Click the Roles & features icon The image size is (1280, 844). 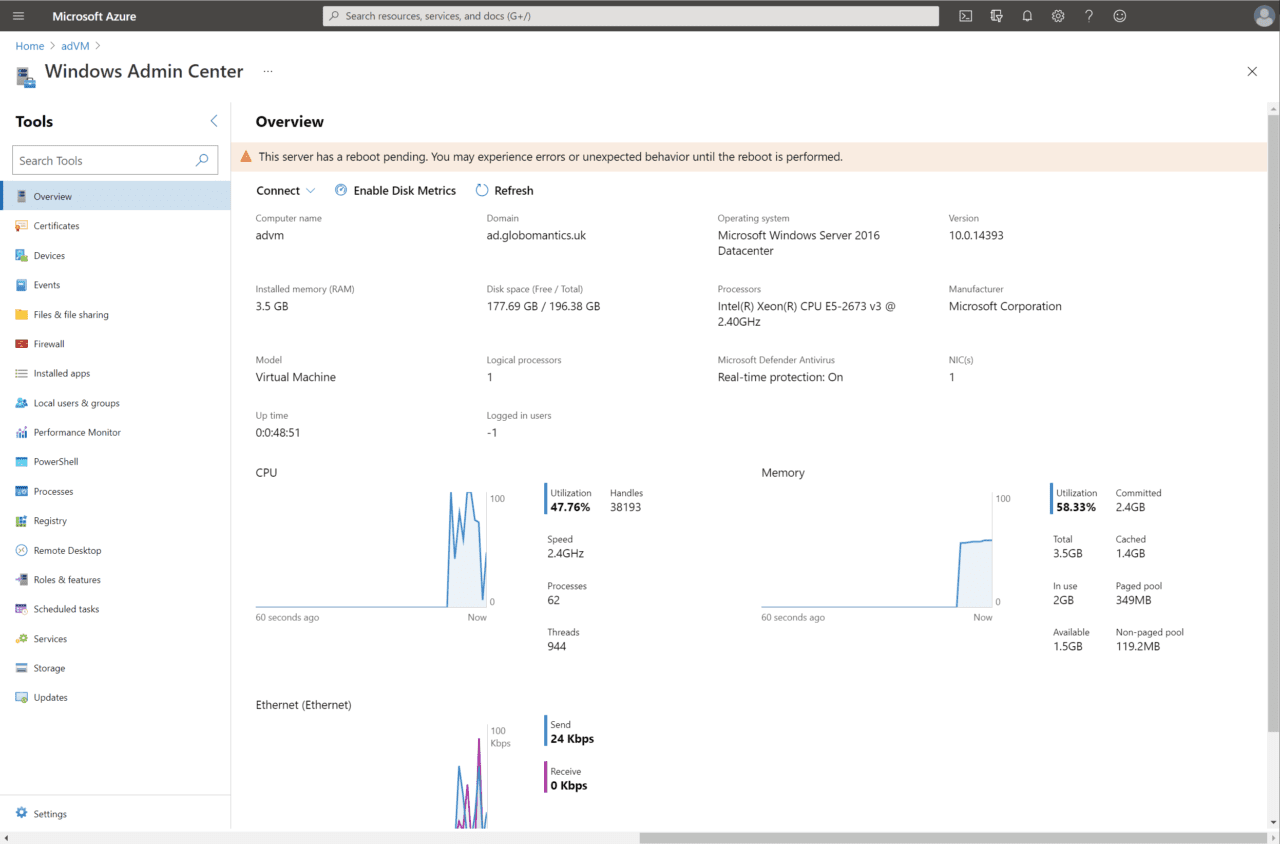coord(22,580)
